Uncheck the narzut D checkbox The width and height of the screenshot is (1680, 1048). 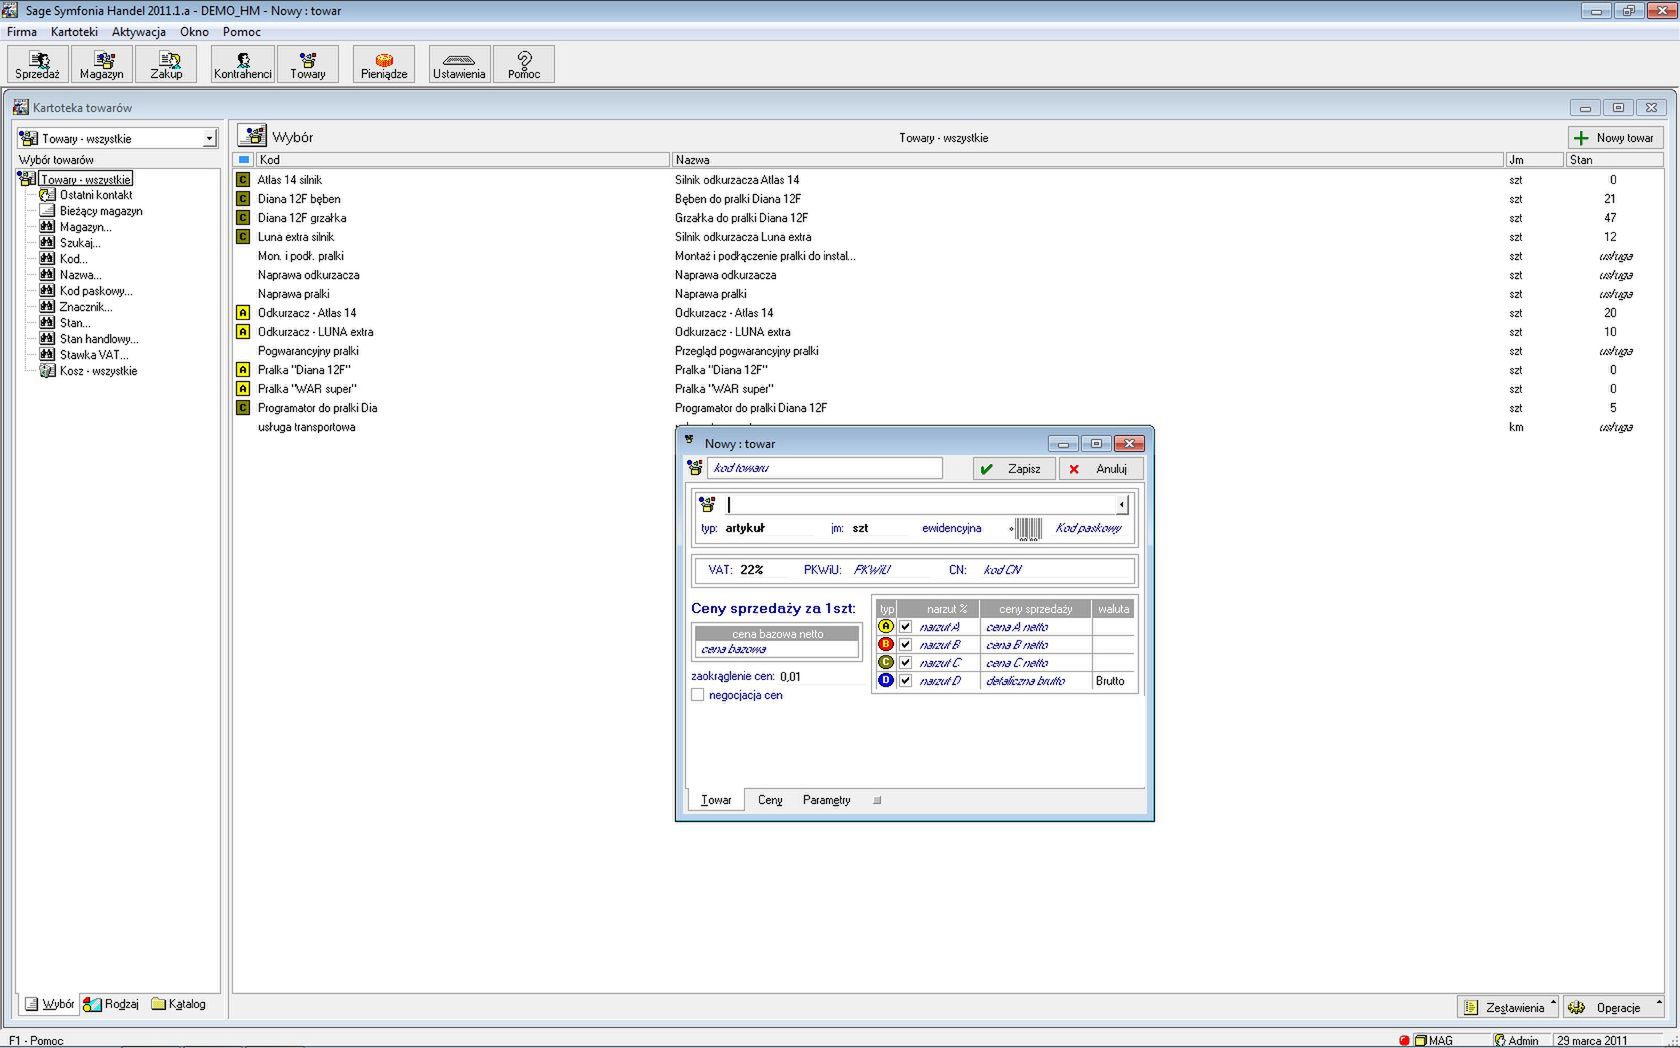pos(906,681)
